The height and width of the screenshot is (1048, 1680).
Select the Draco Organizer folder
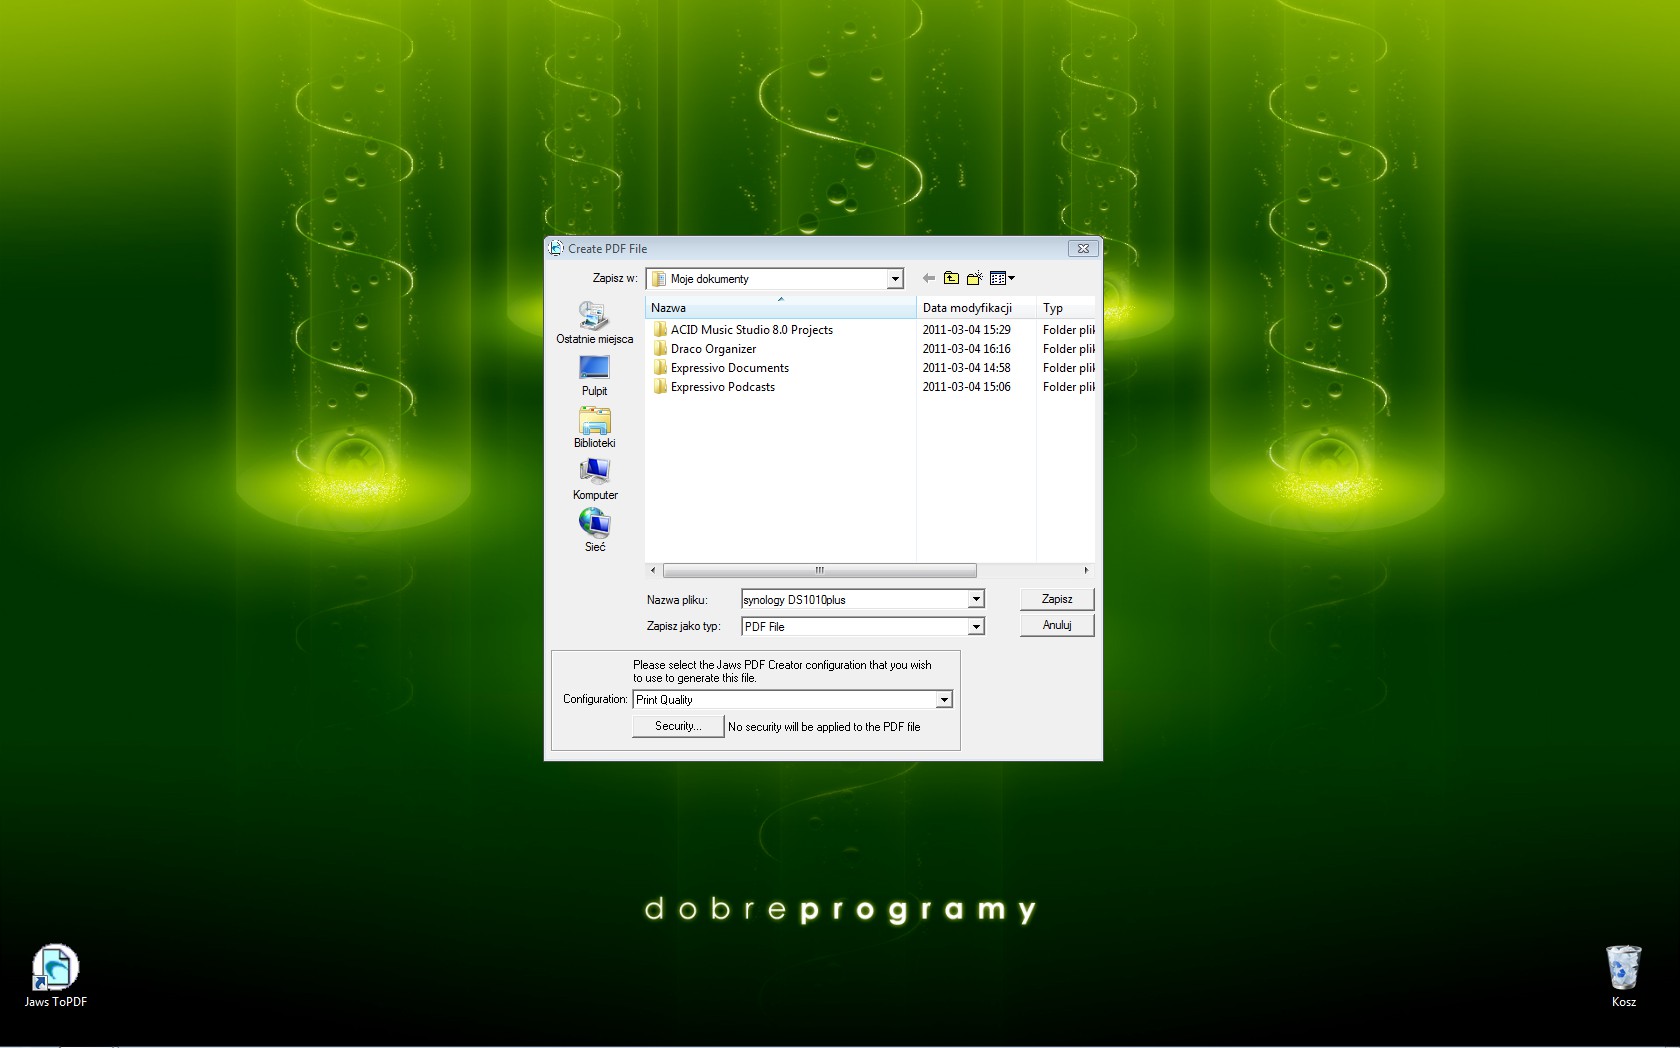(x=713, y=349)
